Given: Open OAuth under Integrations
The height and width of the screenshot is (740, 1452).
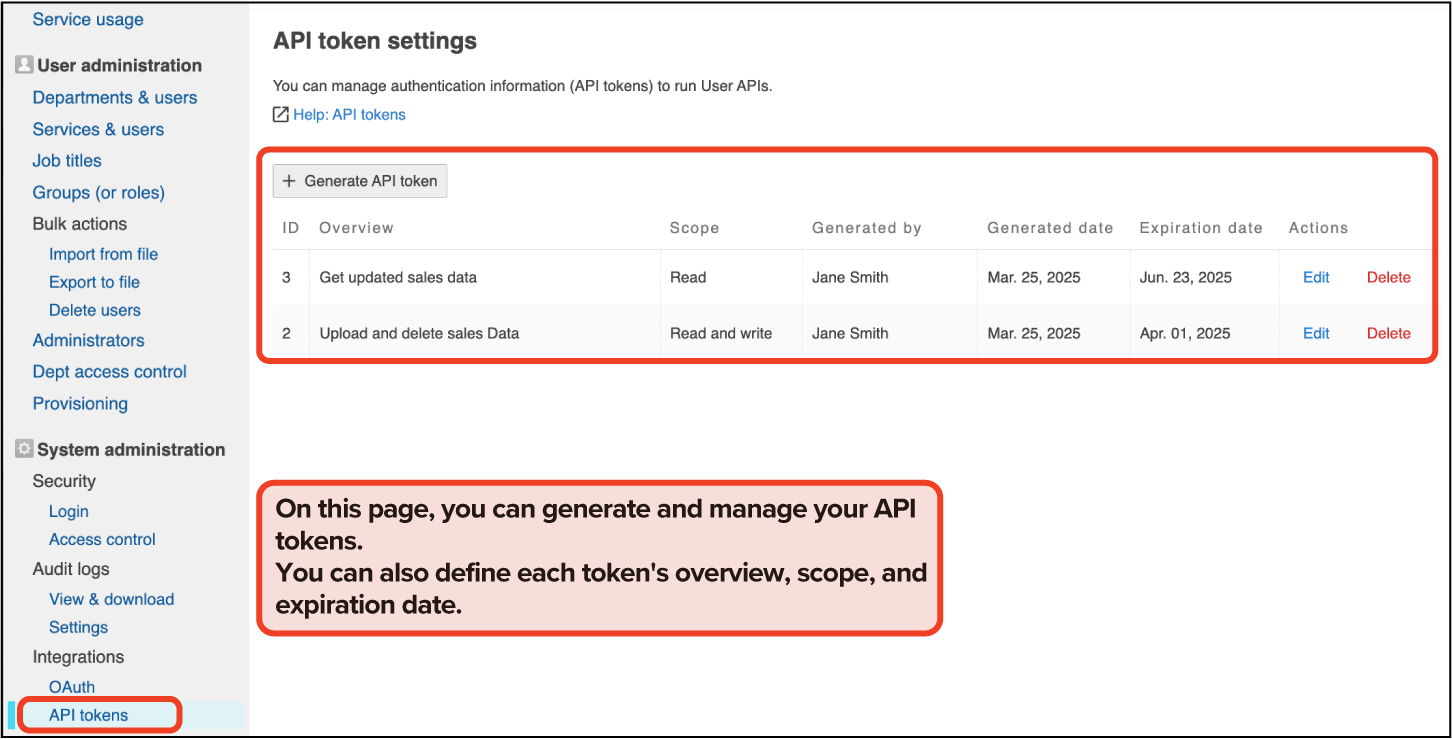Looking at the screenshot, I should 72,687.
